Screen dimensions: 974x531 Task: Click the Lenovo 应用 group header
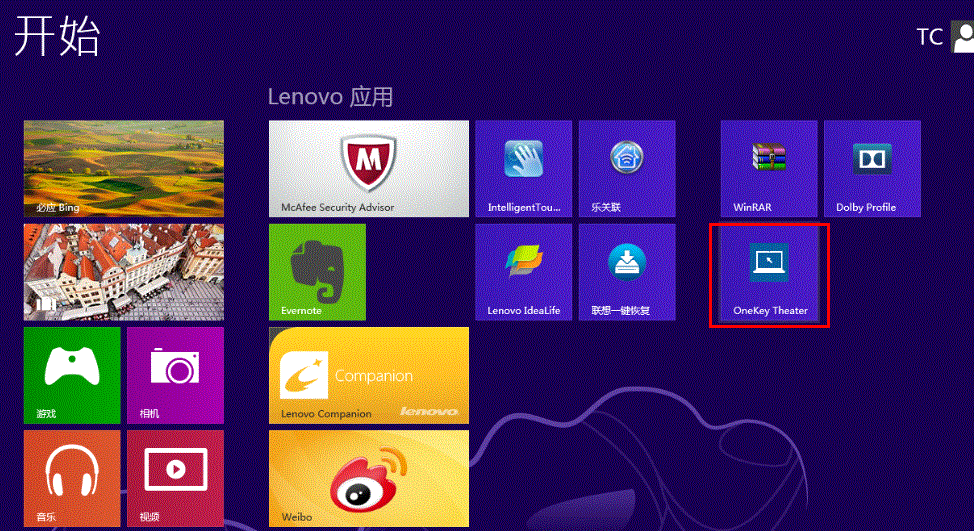tap(330, 97)
